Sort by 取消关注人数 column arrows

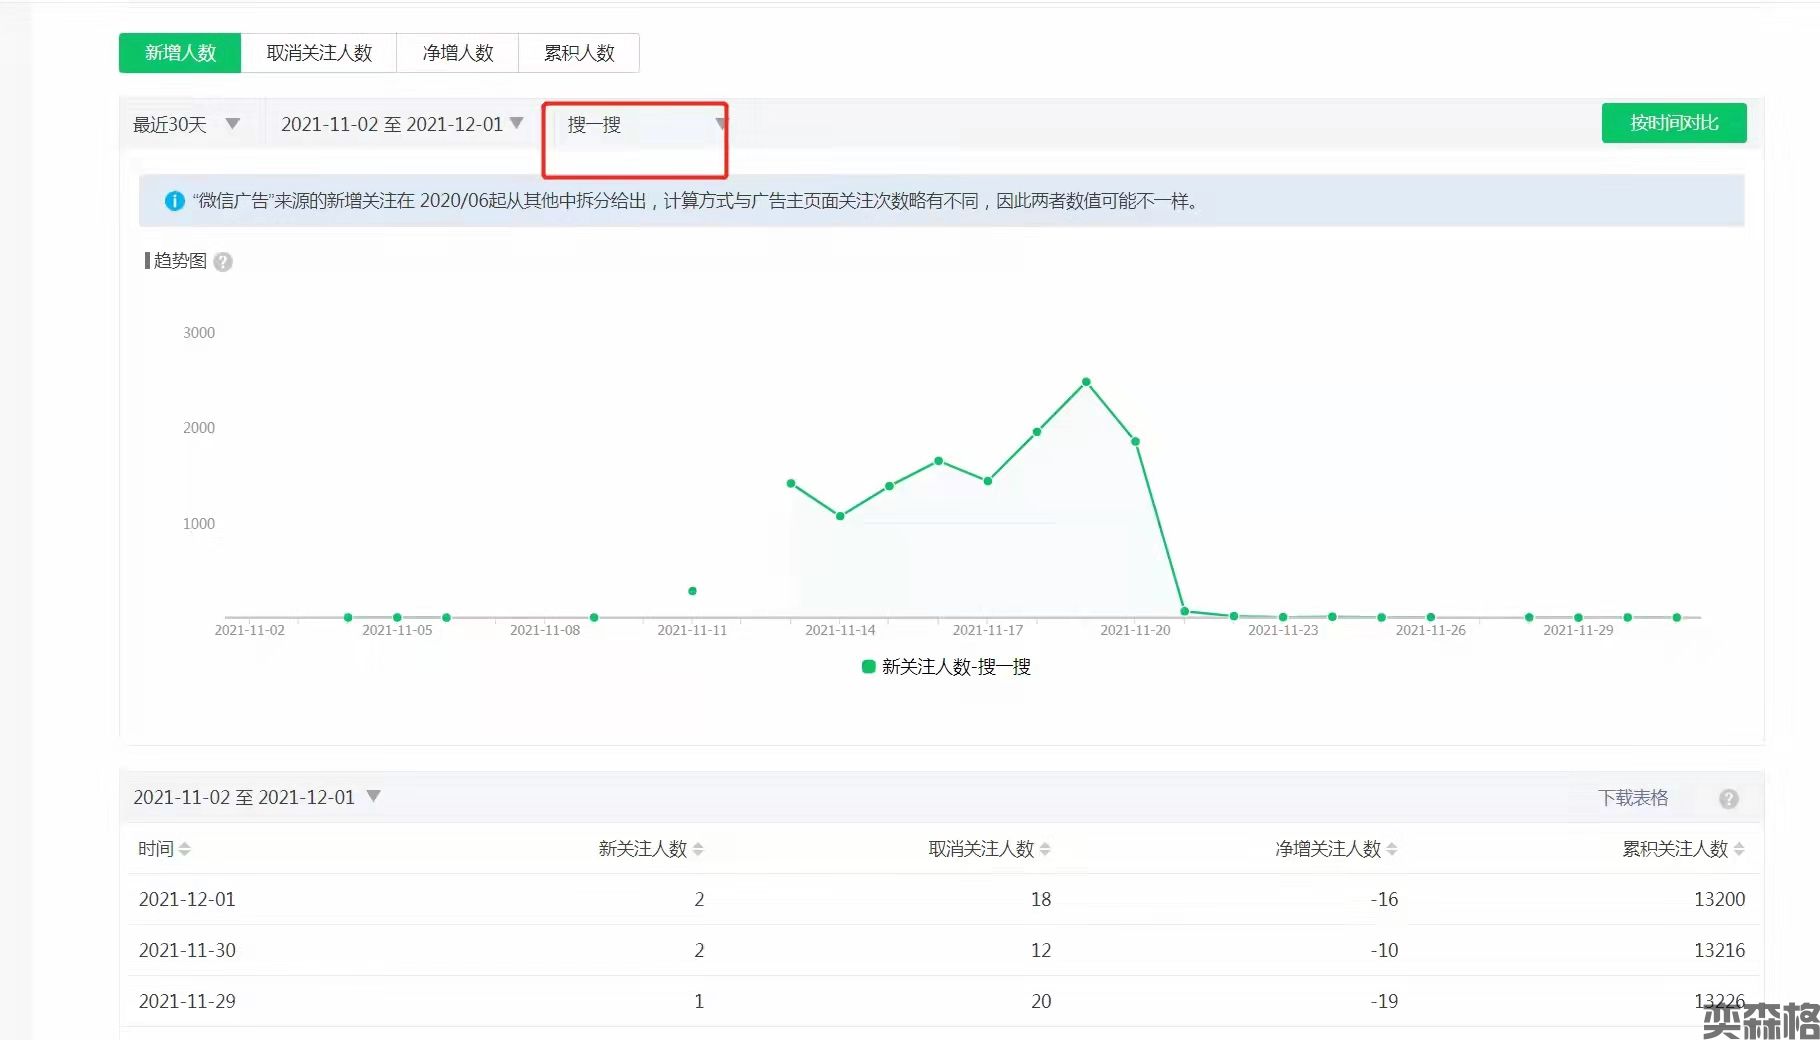pos(1045,849)
